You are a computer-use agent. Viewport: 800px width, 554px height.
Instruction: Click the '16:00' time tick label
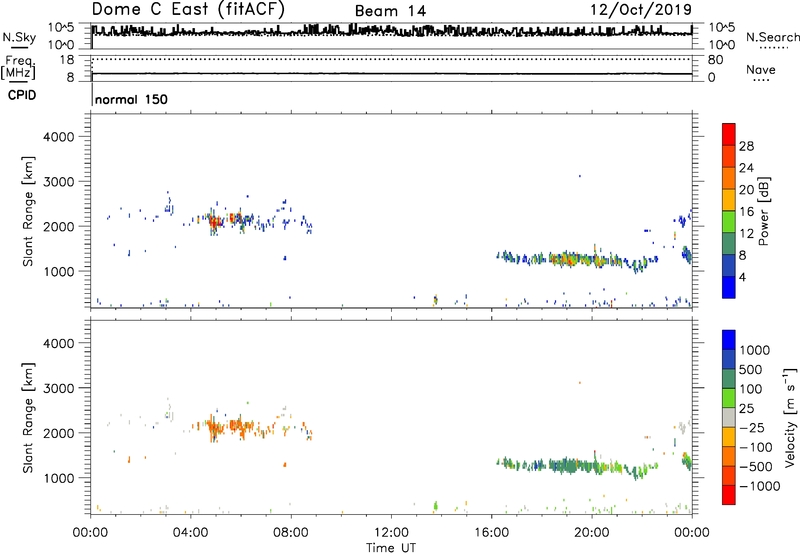point(491,533)
